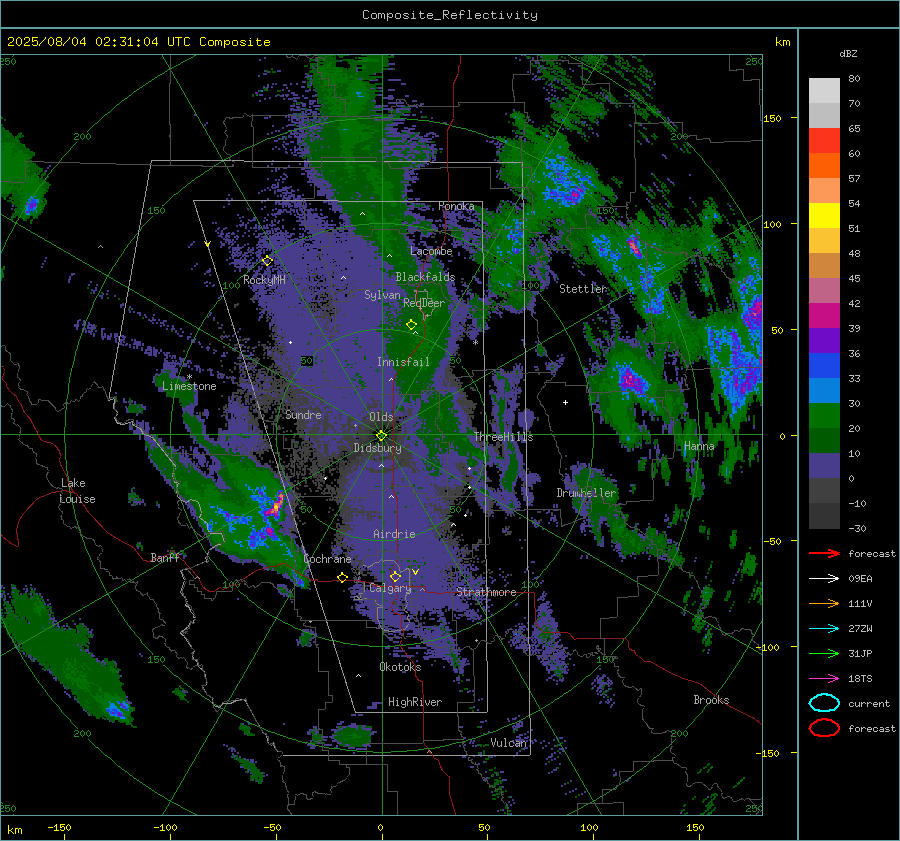Click the Lake Louise label
Screen dimensions: 900x841
click(x=77, y=491)
